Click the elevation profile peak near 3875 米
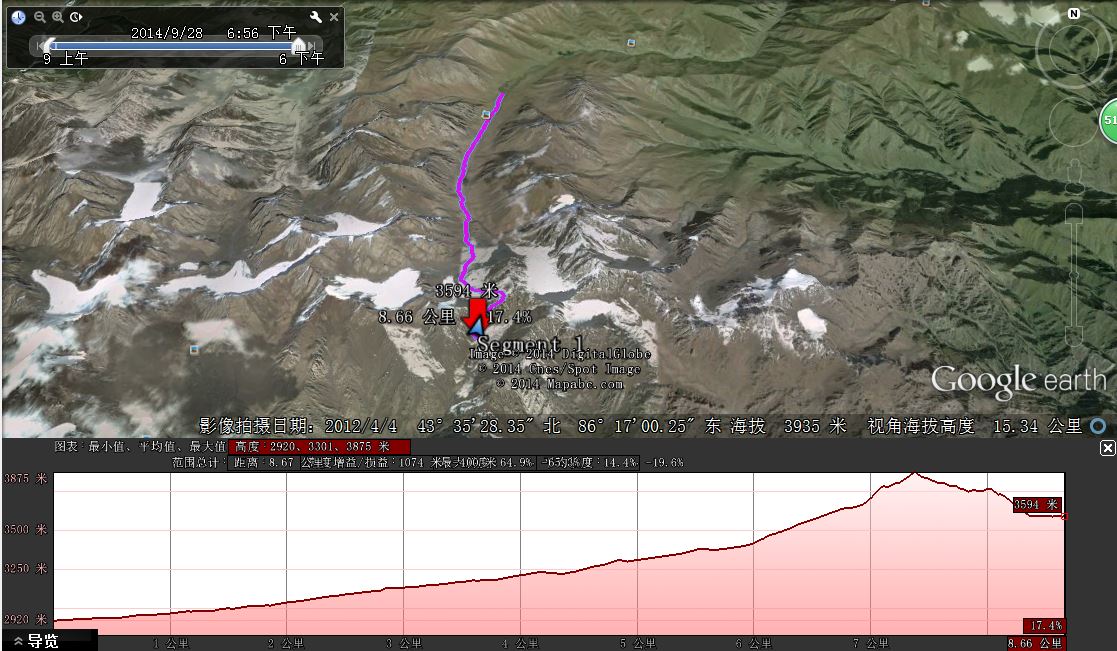The width and height of the screenshot is (1117, 651). [x=912, y=474]
